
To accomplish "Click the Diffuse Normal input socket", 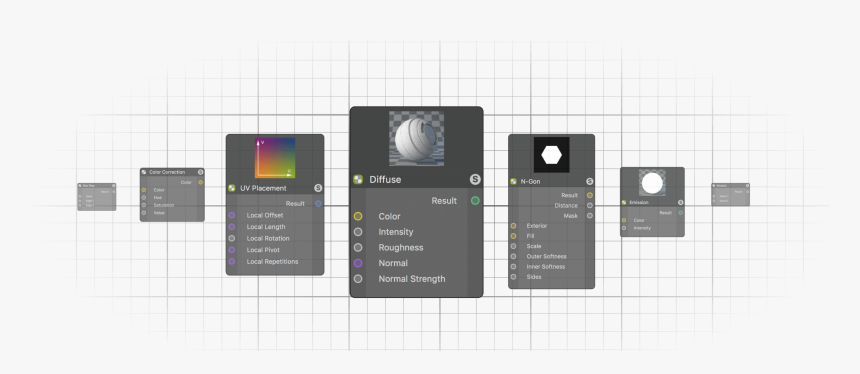I will tap(358, 263).
